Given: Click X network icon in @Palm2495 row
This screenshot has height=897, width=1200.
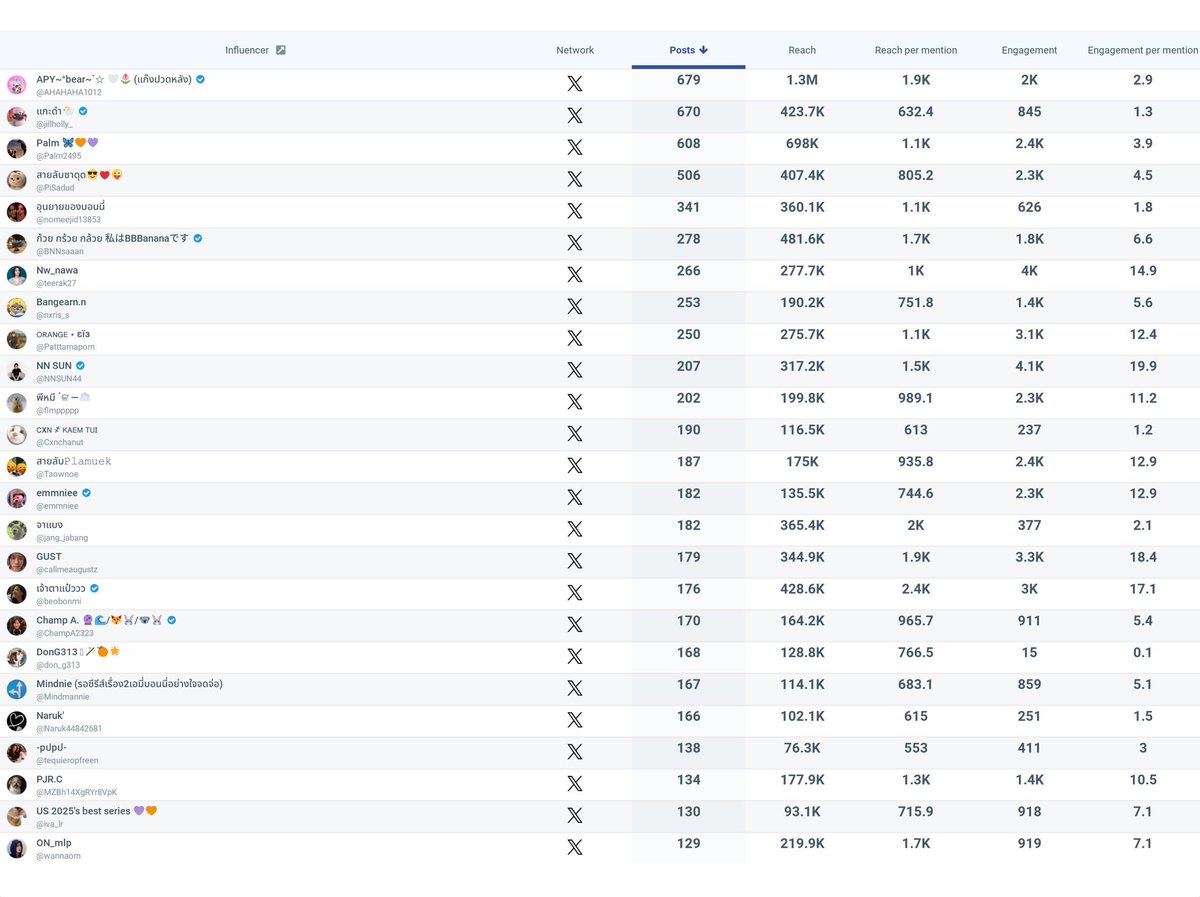Looking at the screenshot, I should click(575, 148).
